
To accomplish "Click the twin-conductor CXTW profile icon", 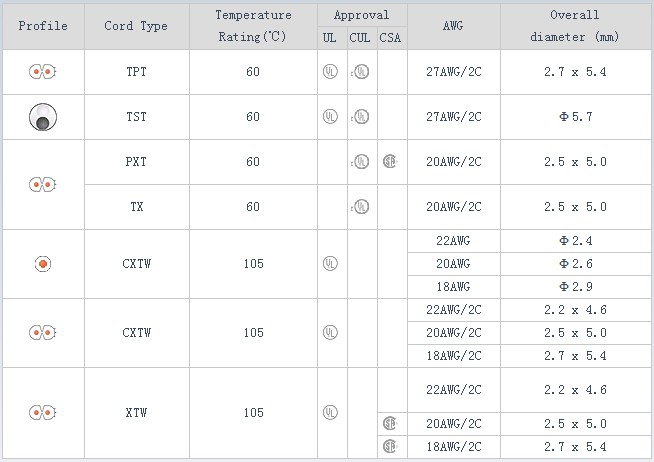I will (42, 332).
